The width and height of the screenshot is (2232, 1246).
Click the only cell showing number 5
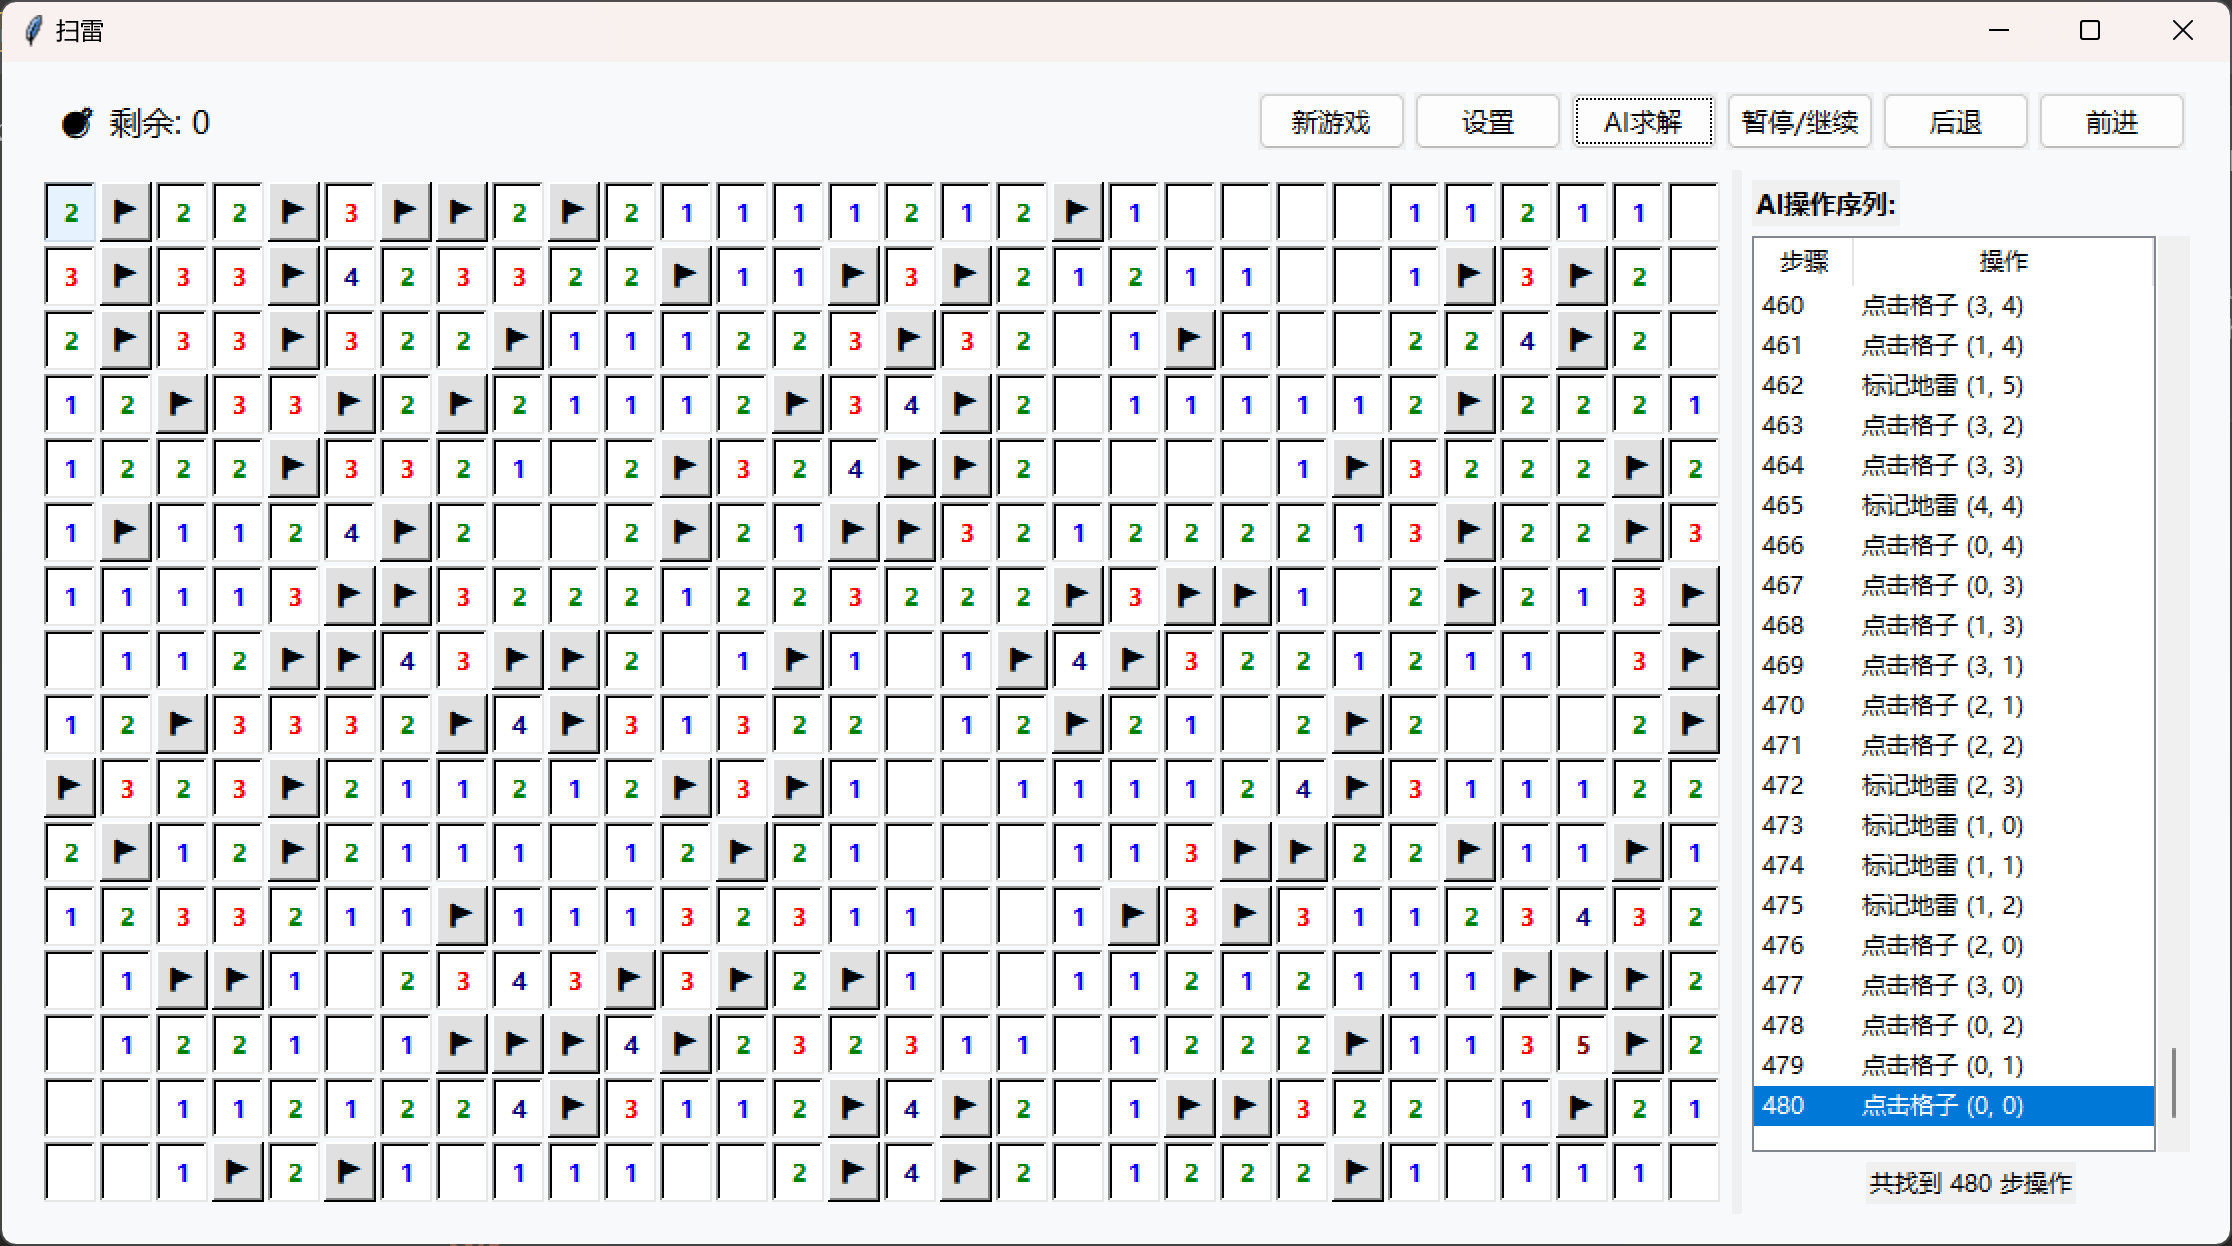pyautogui.click(x=1582, y=1044)
